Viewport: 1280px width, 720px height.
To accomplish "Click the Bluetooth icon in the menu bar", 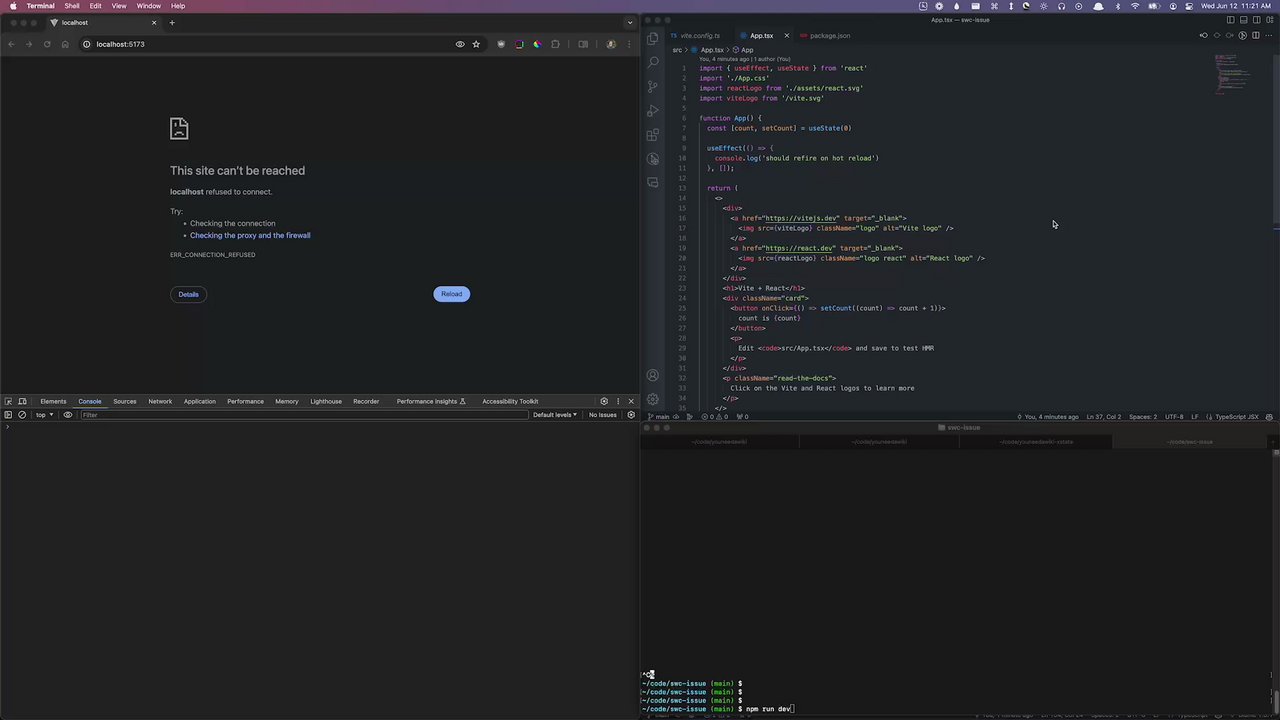I will [x=1118, y=6].
